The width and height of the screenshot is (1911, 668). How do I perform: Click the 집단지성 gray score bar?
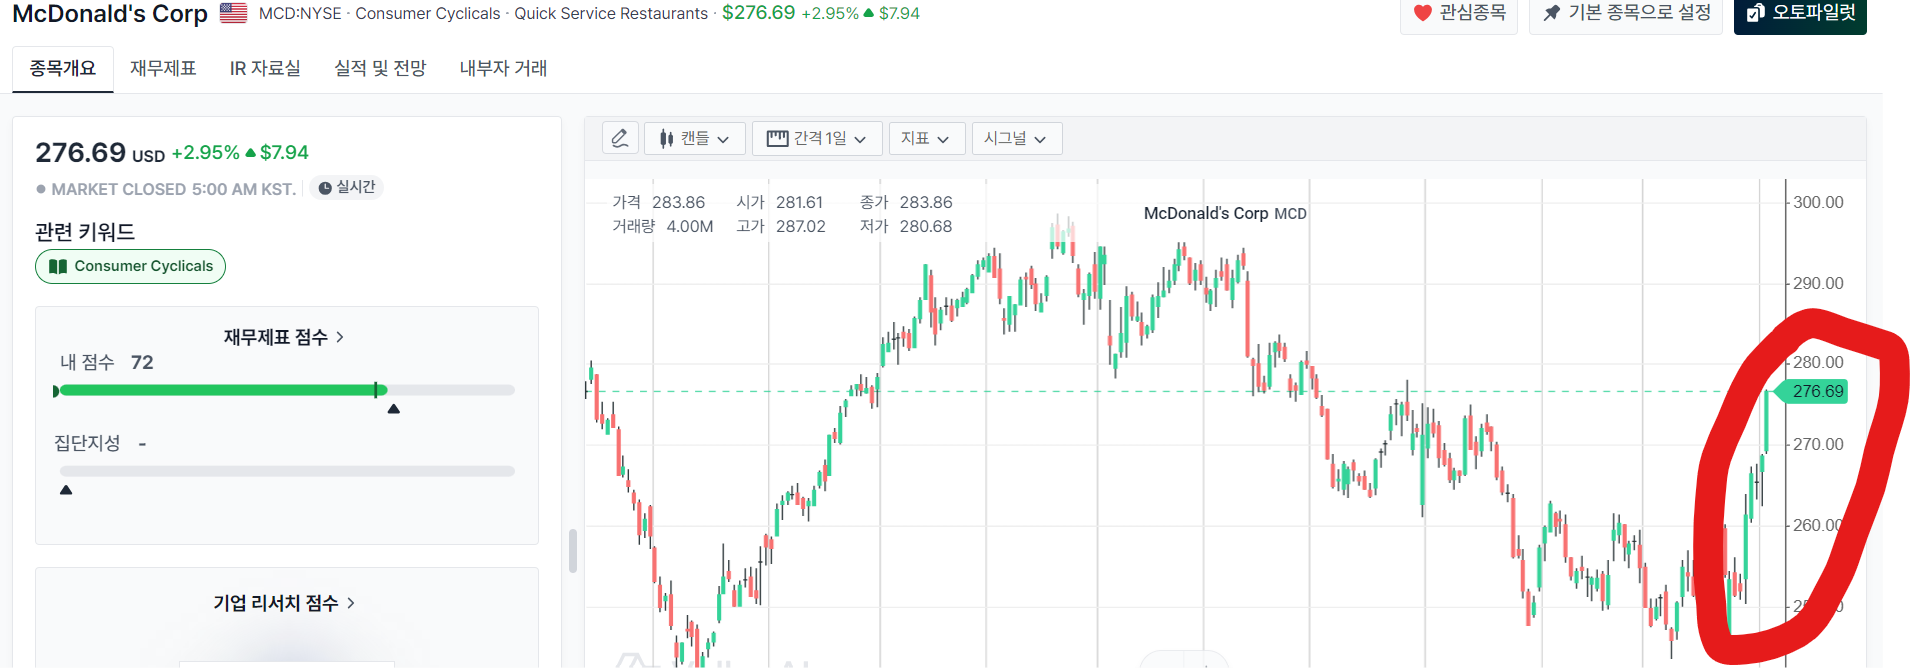click(x=287, y=470)
